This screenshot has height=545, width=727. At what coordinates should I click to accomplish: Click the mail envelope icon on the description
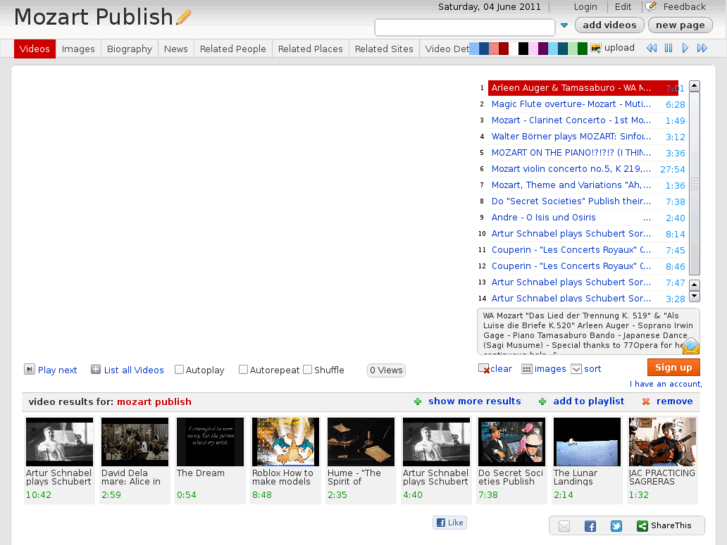pyautogui.click(x=691, y=346)
